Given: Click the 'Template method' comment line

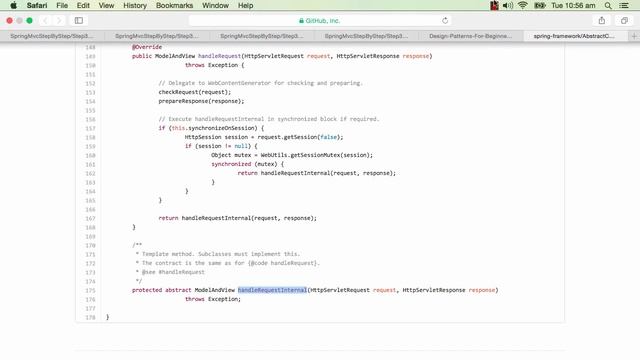Looking at the screenshot, I should click(x=218, y=254).
